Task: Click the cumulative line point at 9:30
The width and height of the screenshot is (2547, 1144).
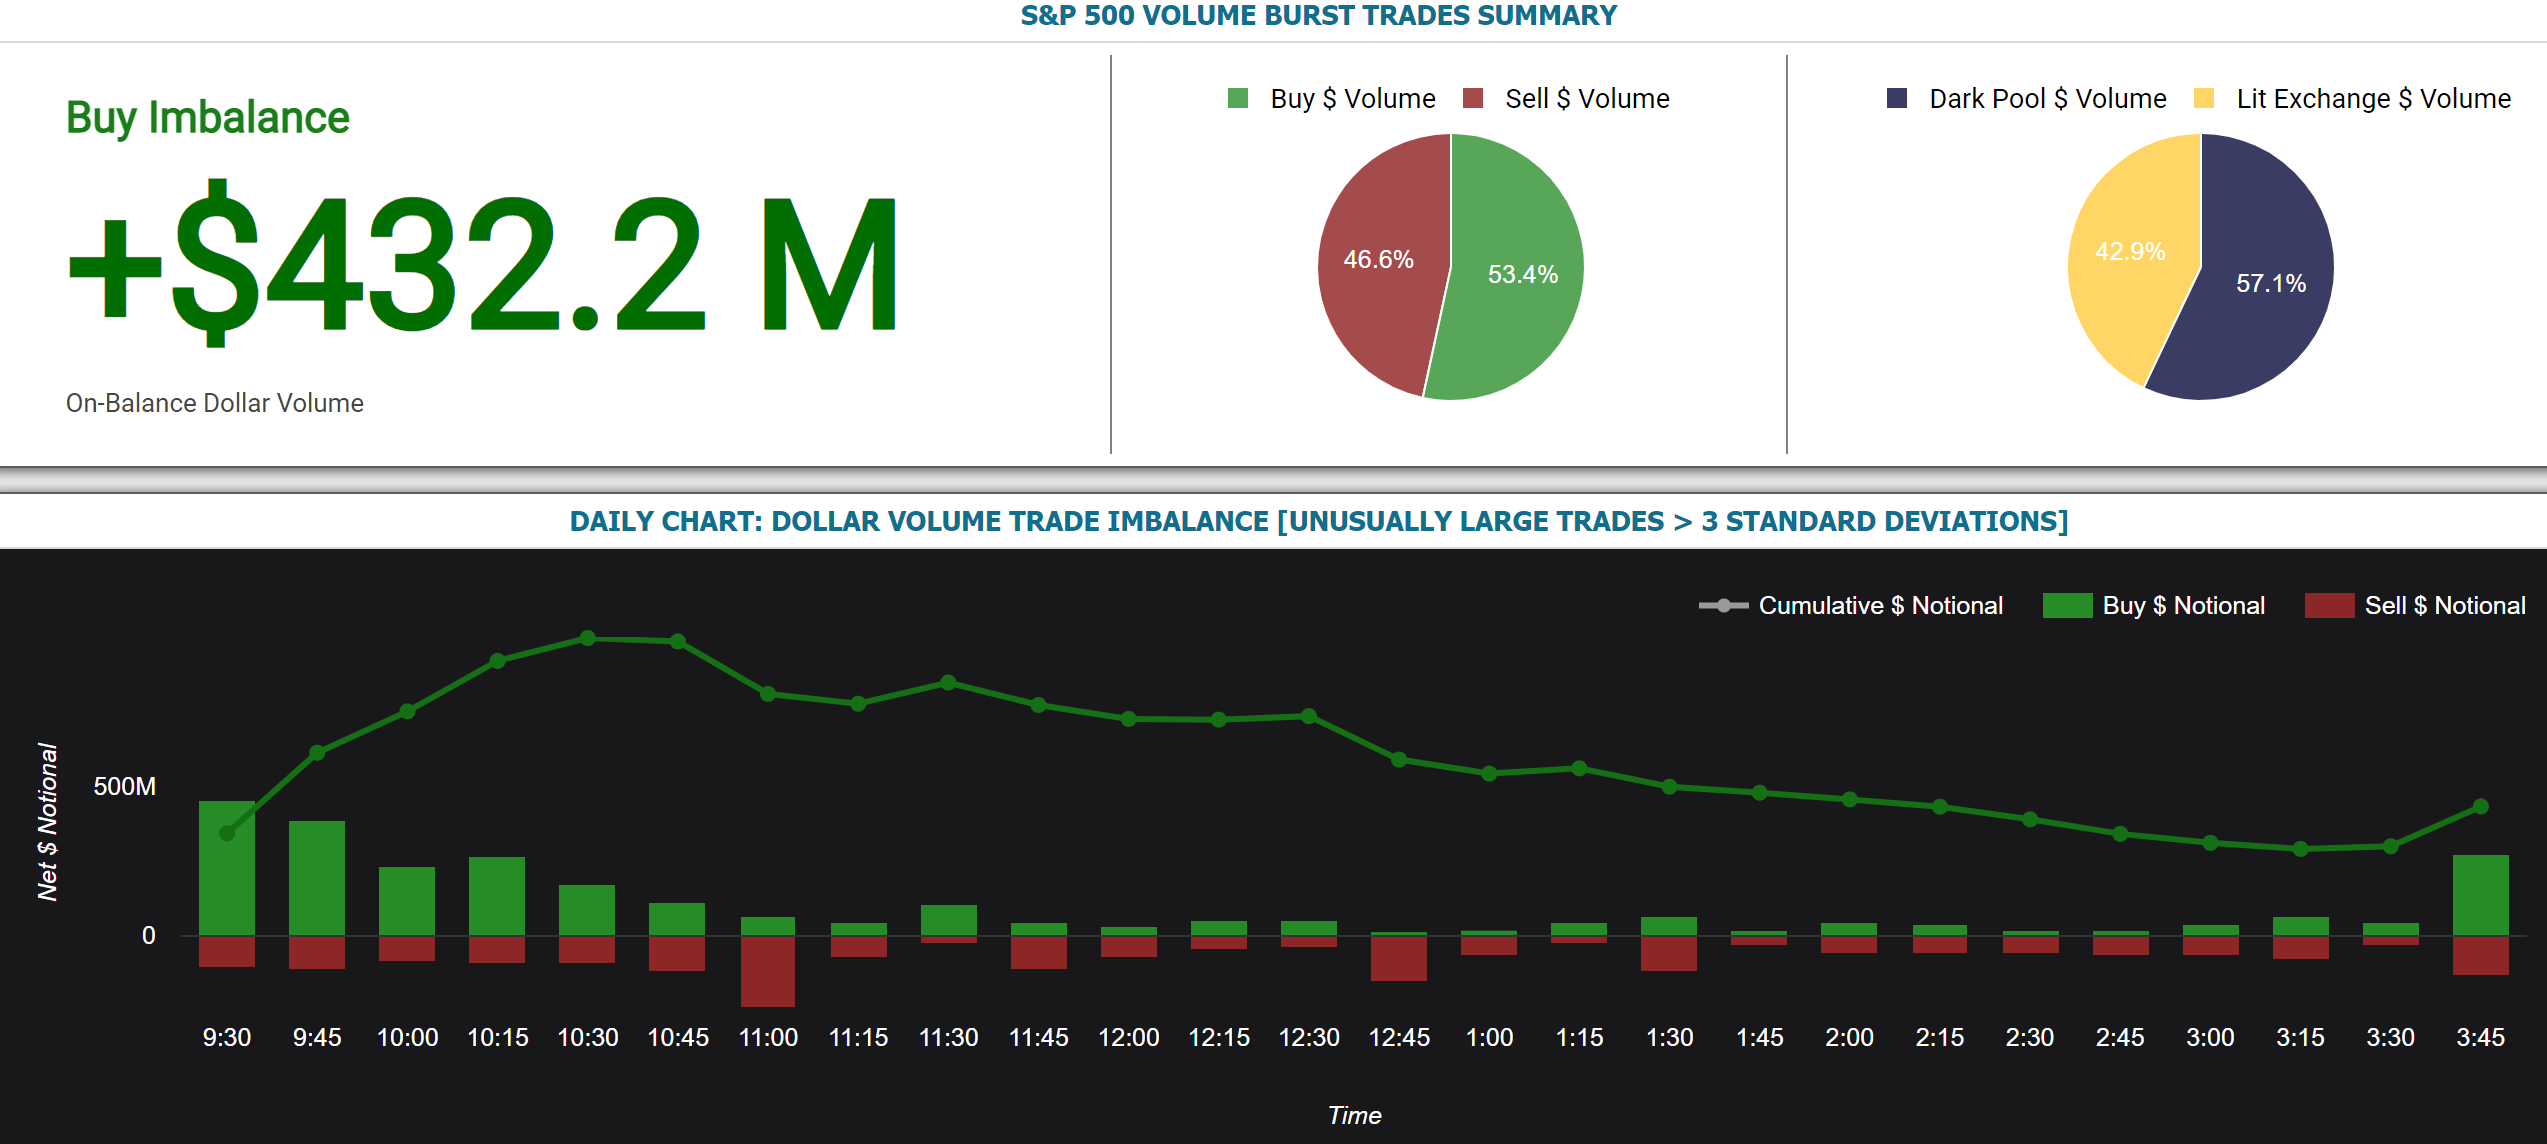Action: click(x=227, y=833)
